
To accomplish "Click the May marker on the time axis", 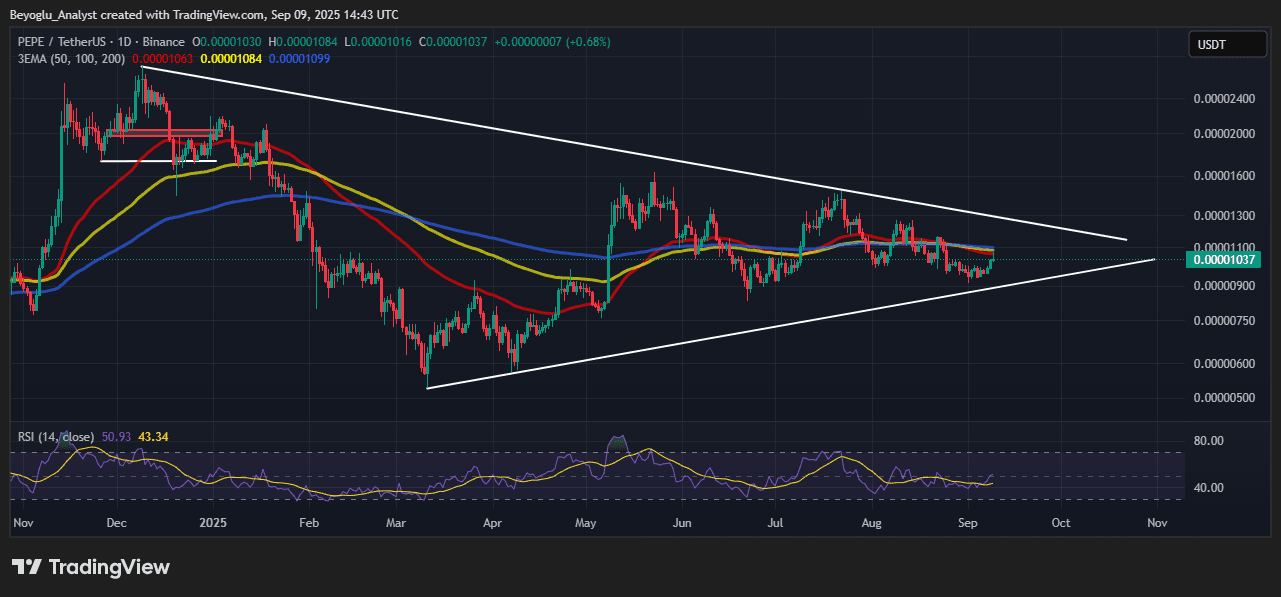I will click(587, 522).
